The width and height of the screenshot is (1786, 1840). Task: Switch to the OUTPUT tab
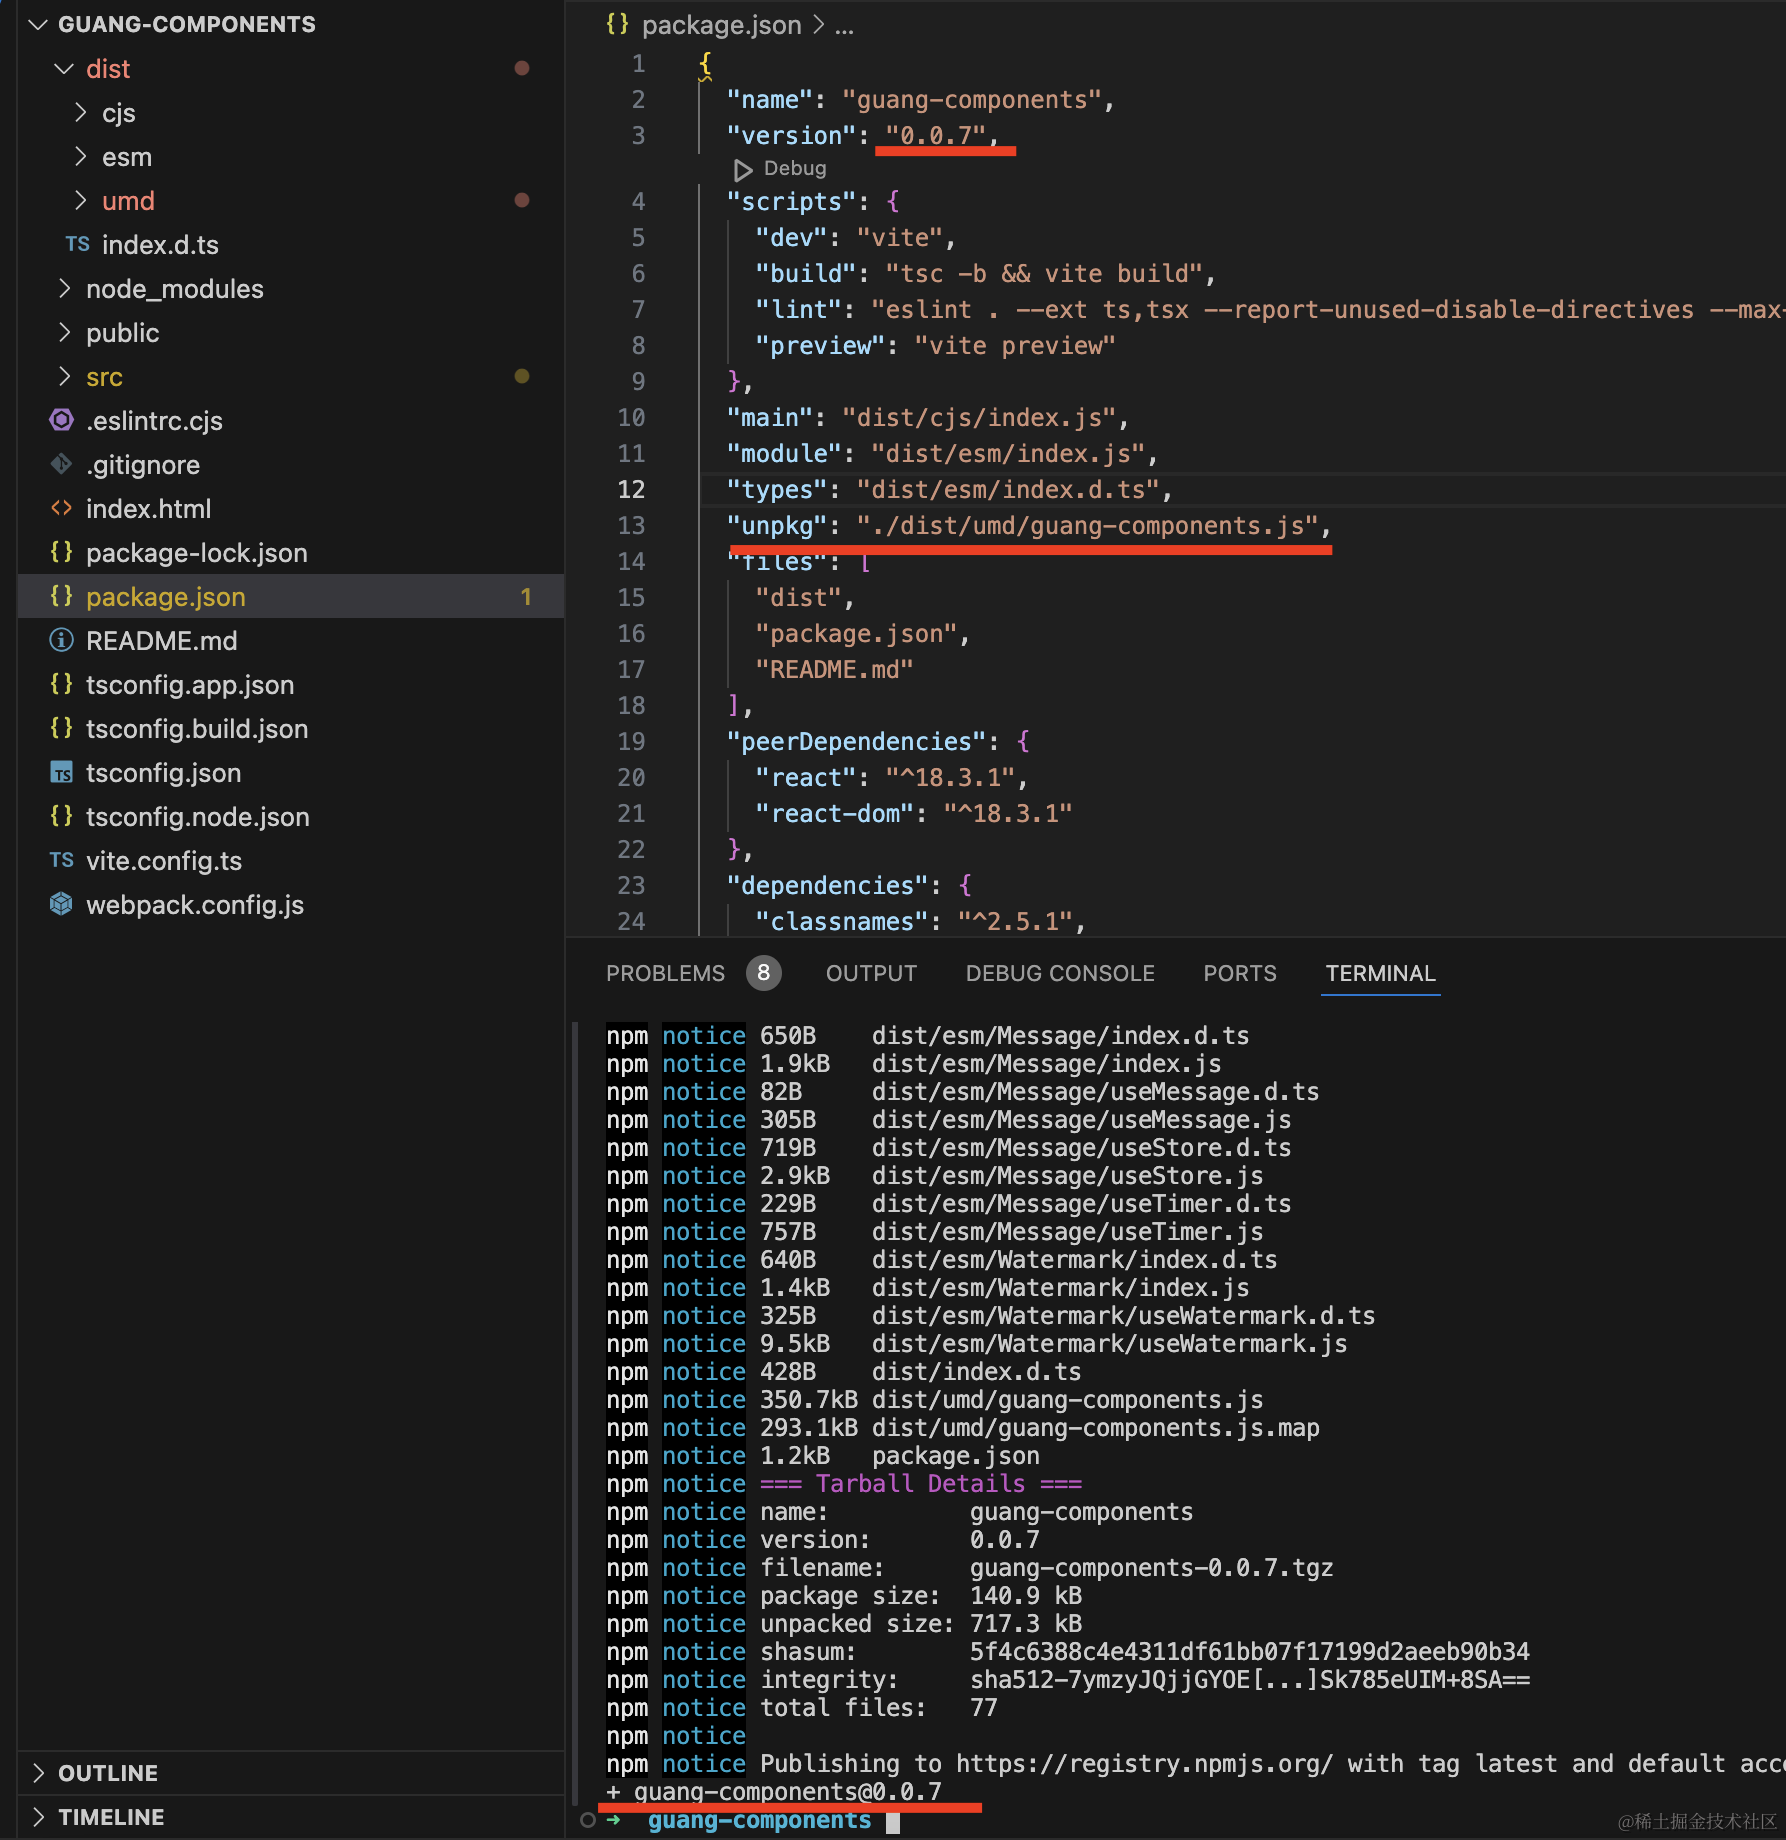871,973
